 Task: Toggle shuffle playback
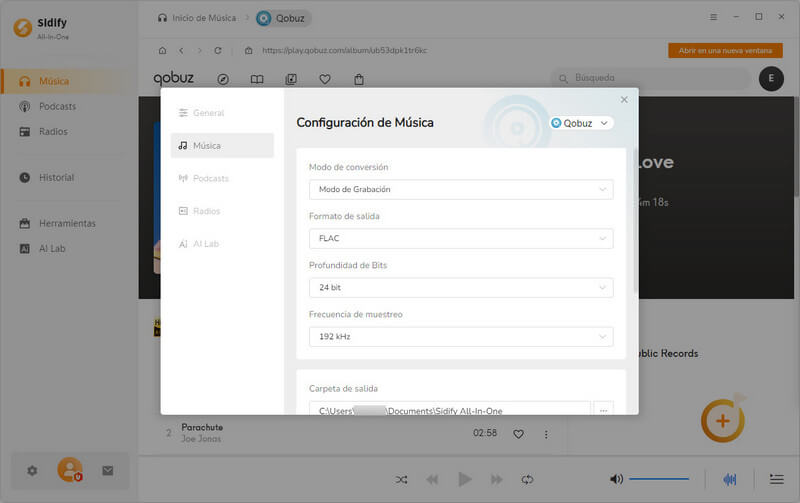tap(402, 480)
